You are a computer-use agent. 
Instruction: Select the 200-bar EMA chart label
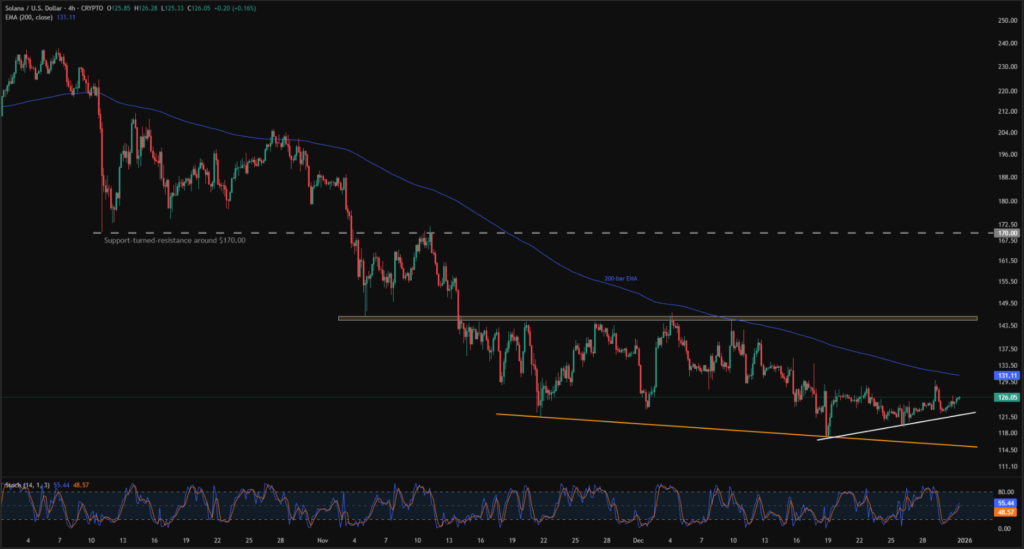(620, 279)
